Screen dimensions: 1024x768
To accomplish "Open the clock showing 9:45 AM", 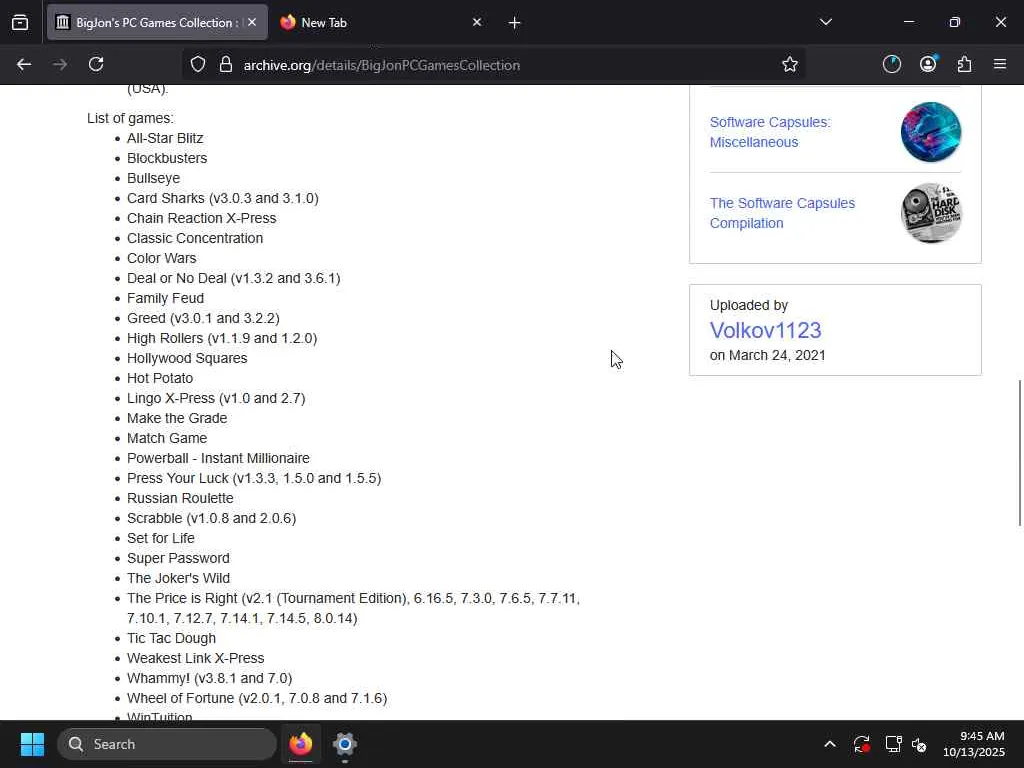I will coord(973,744).
